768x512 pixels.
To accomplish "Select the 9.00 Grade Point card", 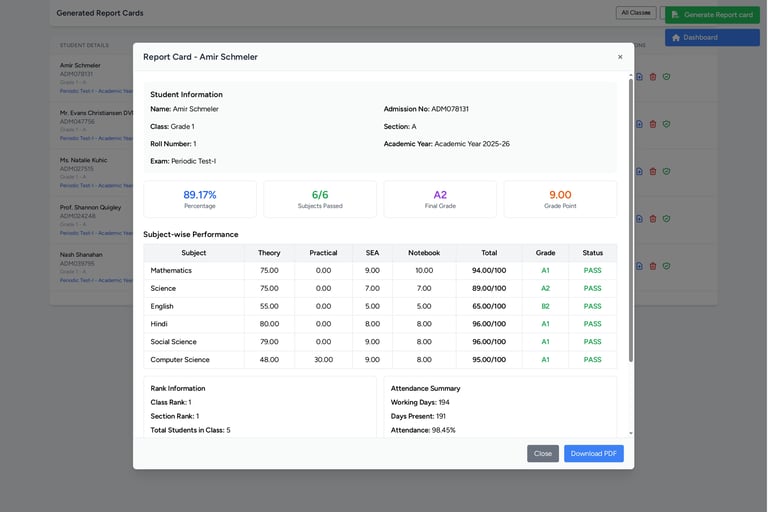I will point(560,199).
